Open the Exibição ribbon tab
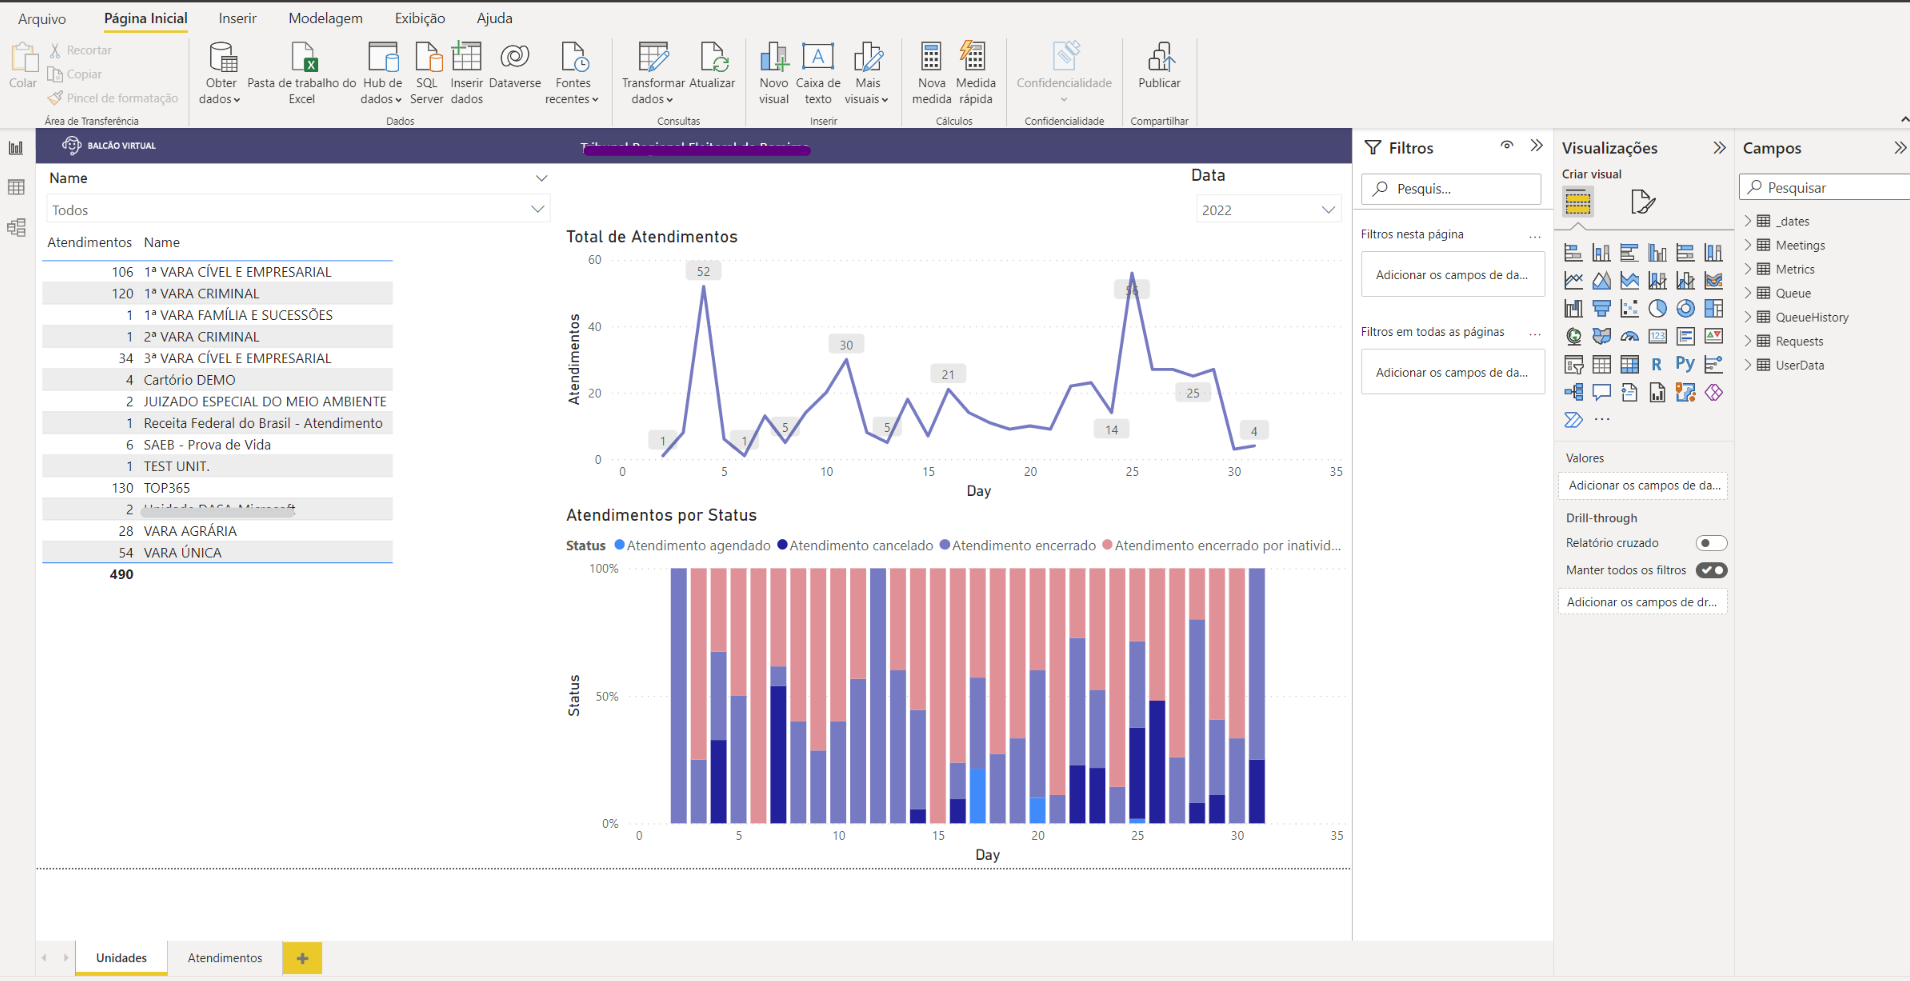Image resolution: width=1910 pixels, height=981 pixels. pos(420,18)
